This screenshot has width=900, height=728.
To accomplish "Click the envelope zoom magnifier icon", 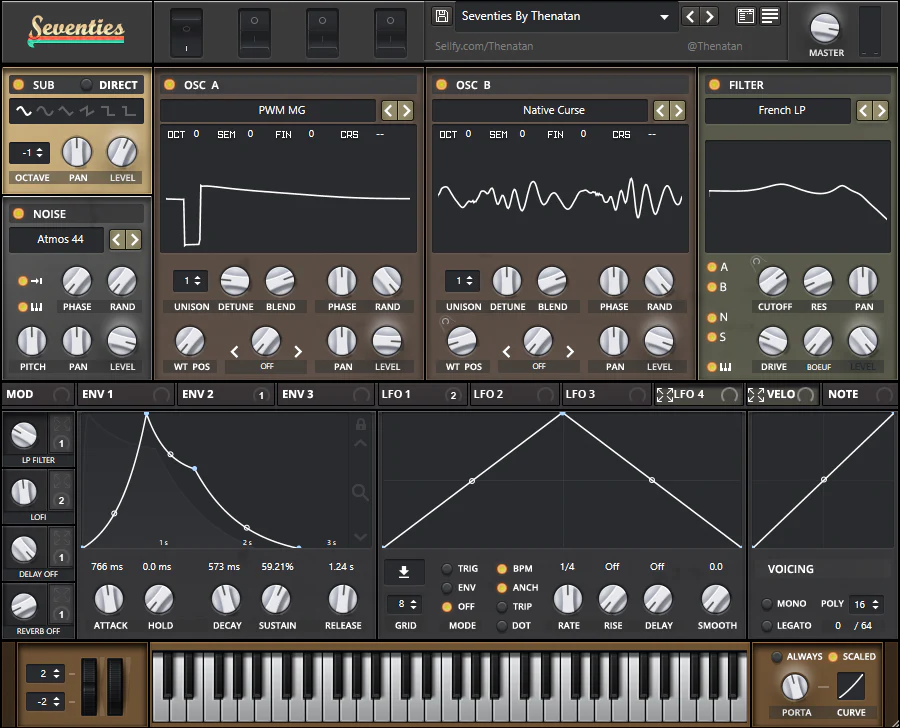I will click(x=360, y=491).
